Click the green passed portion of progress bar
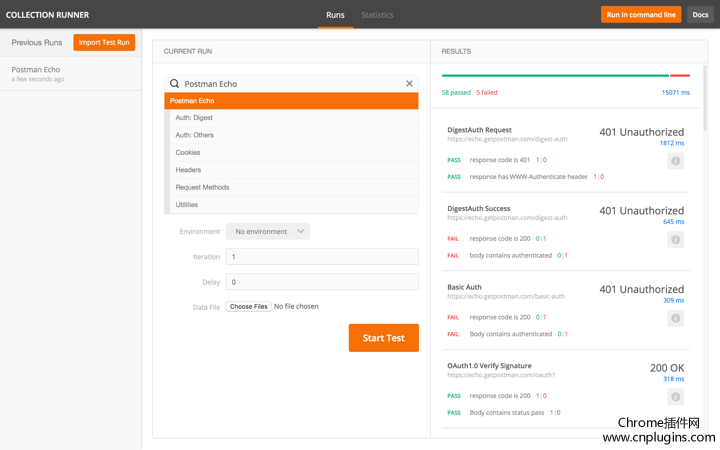 (x=555, y=75)
